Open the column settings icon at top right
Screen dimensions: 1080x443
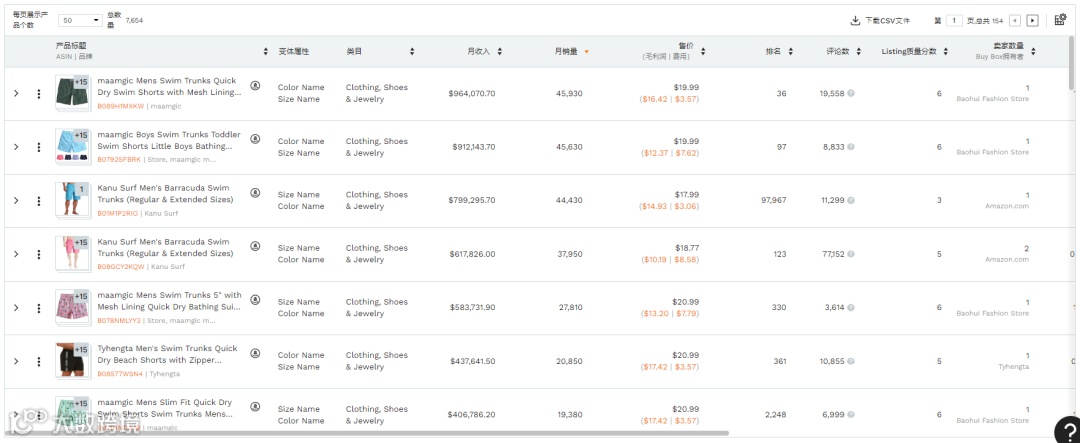point(1060,20)
